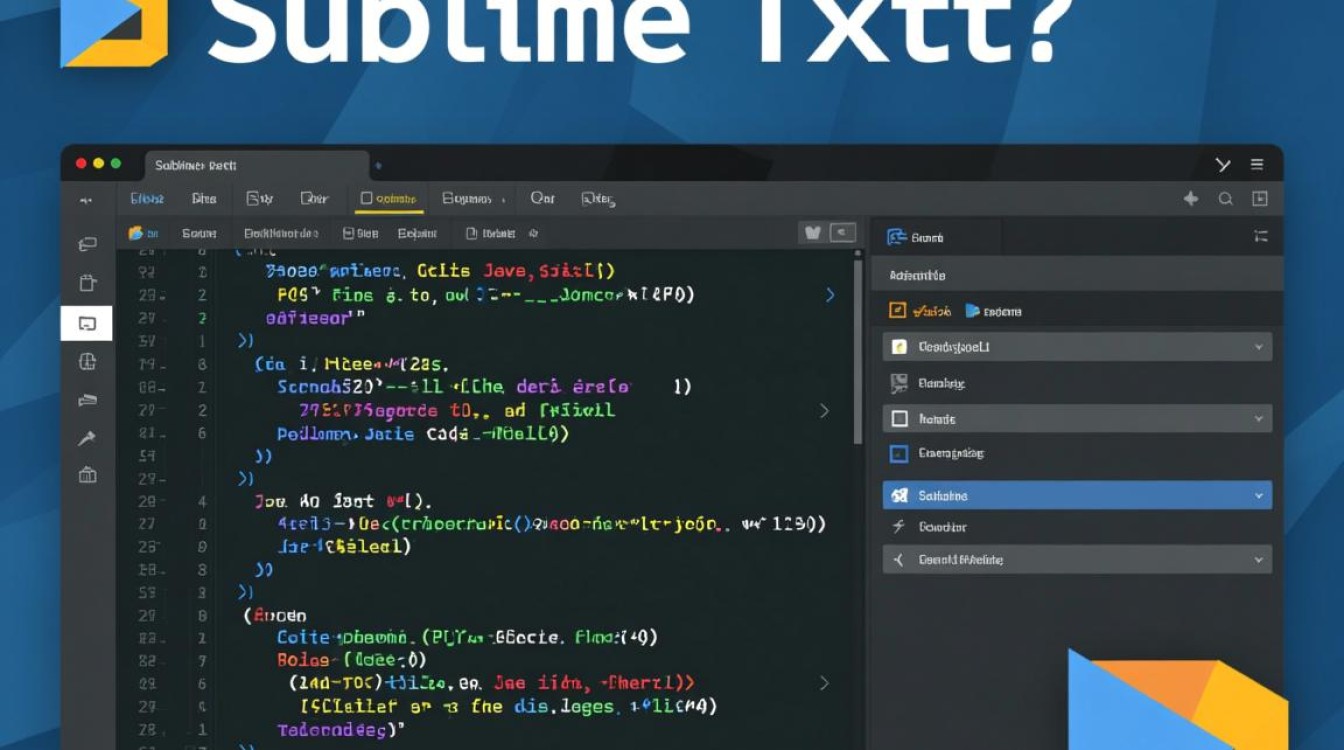Click the lightning bolt icon in right panel
1344x750 pixels.
(x=897, y=526)
